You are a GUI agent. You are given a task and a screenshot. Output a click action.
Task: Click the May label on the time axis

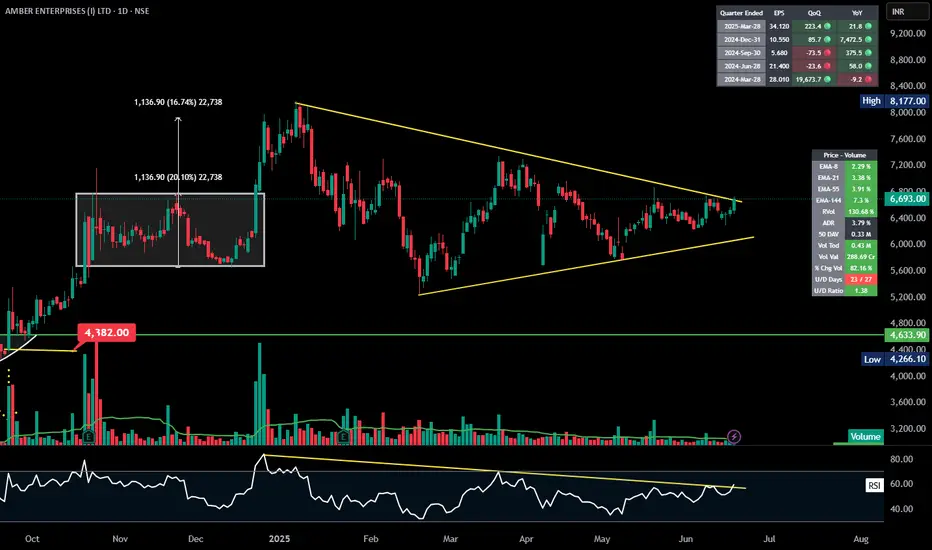602,539
